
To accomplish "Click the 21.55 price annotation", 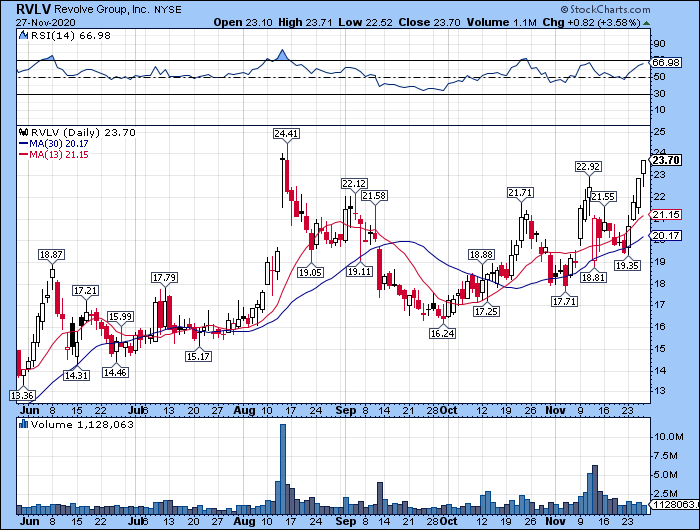I will tap(603, 196).
